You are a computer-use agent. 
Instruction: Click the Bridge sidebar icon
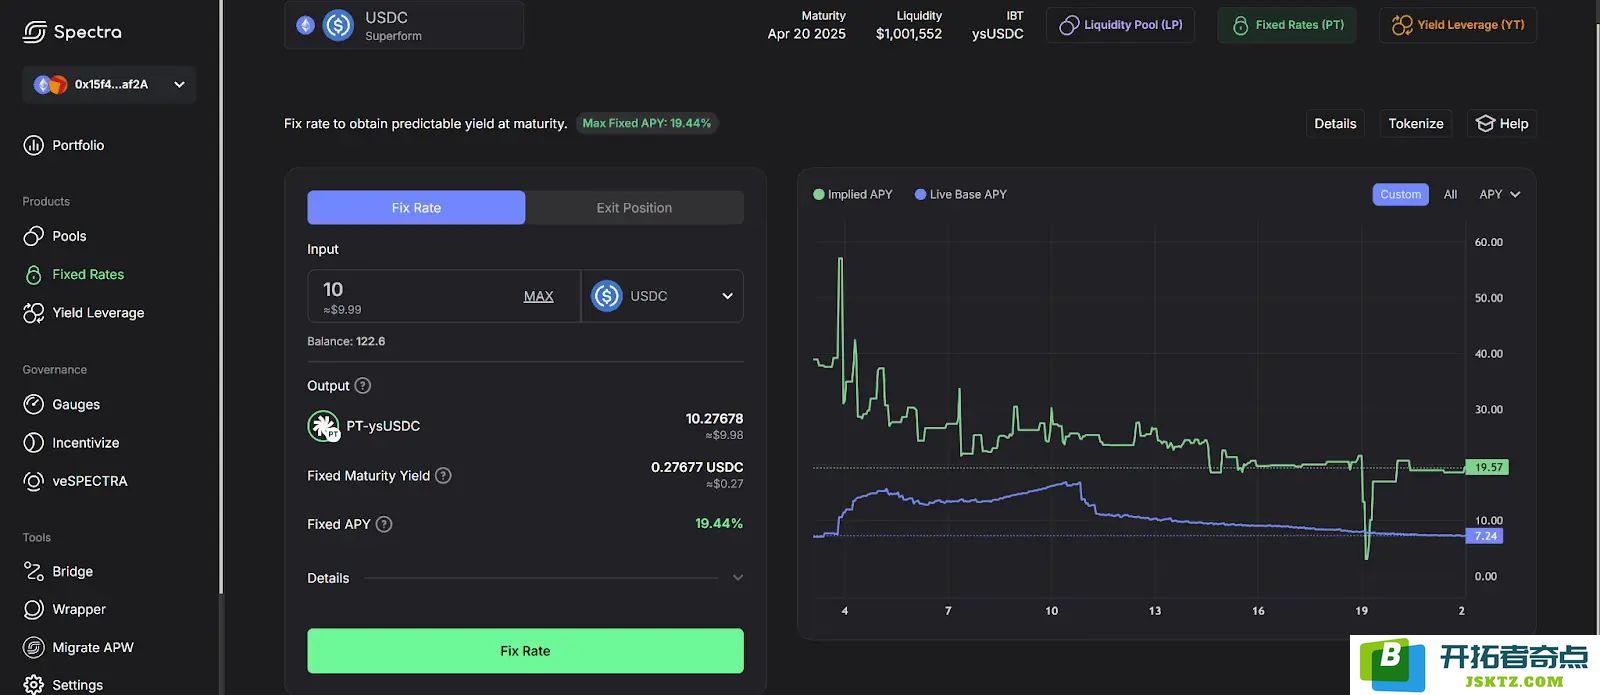(x=33, y=571)
